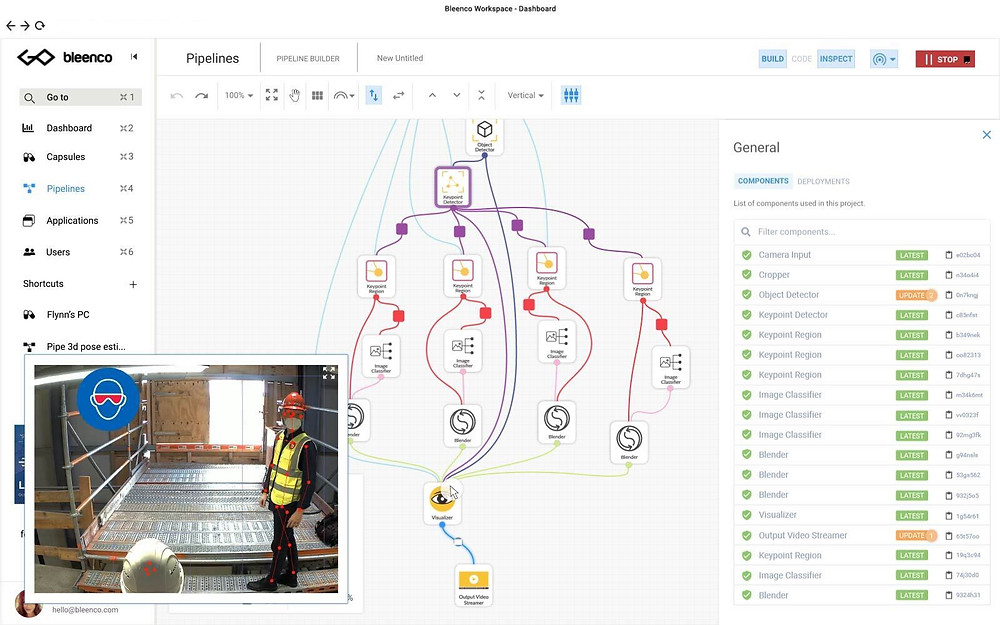Open the 100% zoom dropdown

239,95
